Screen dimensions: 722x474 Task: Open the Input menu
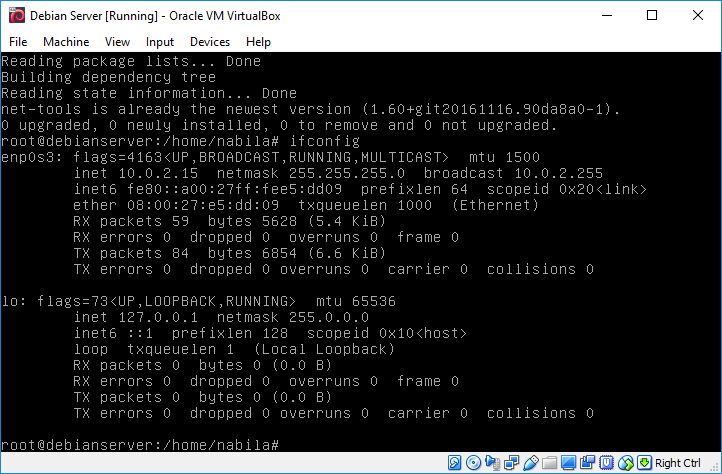160,42
